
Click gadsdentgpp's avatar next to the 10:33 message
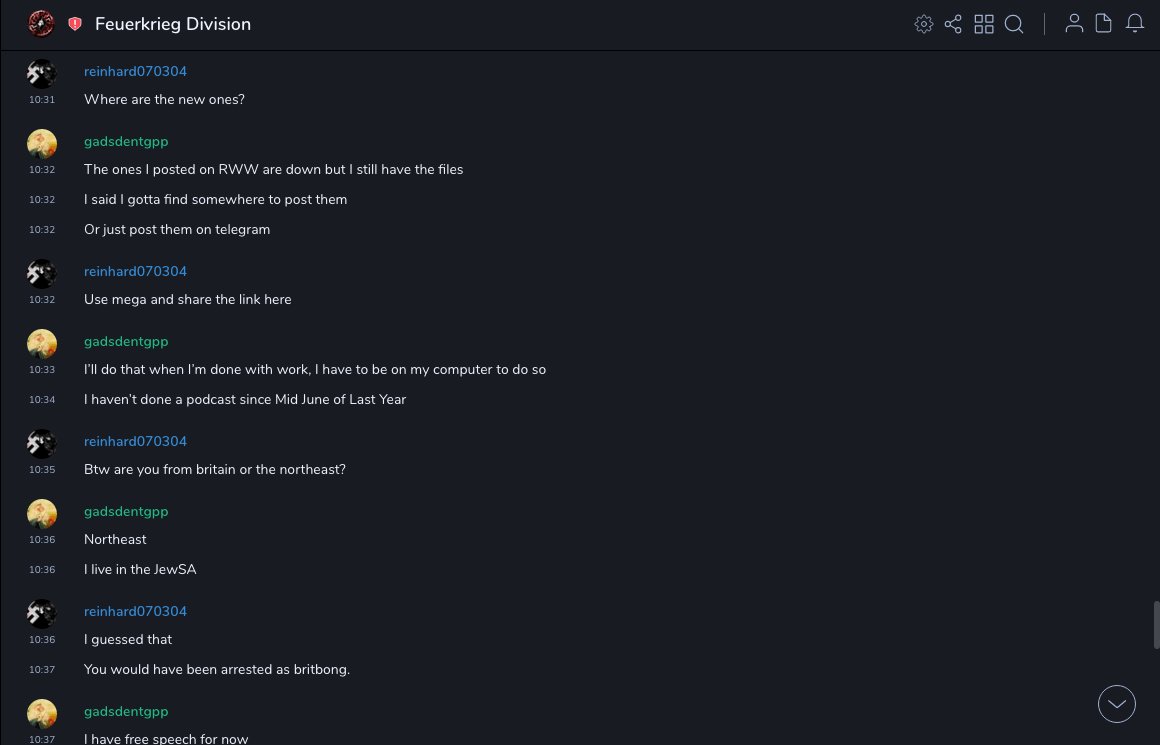(42, 344)
